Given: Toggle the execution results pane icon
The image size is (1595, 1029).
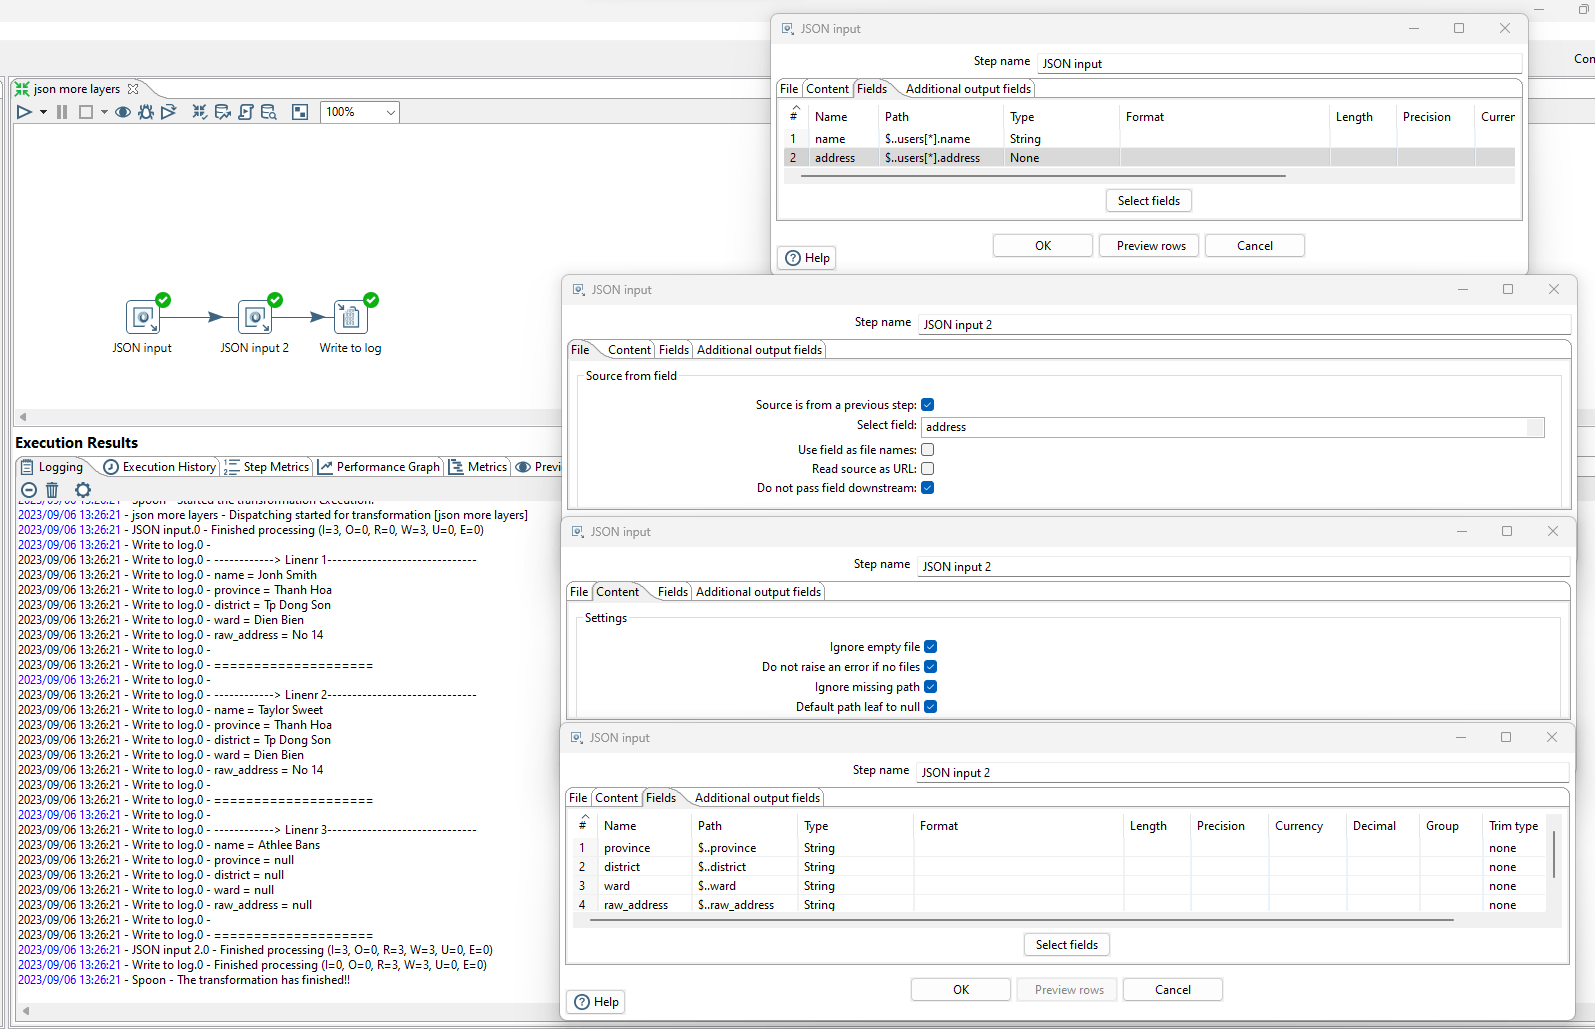Looking at the screenshot, I should 300,112.
